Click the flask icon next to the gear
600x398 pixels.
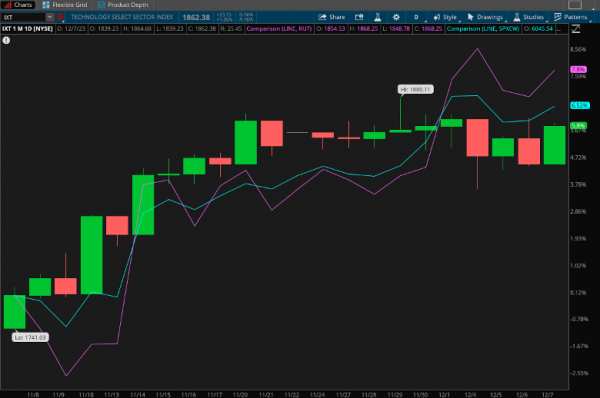tap(377, 17)
